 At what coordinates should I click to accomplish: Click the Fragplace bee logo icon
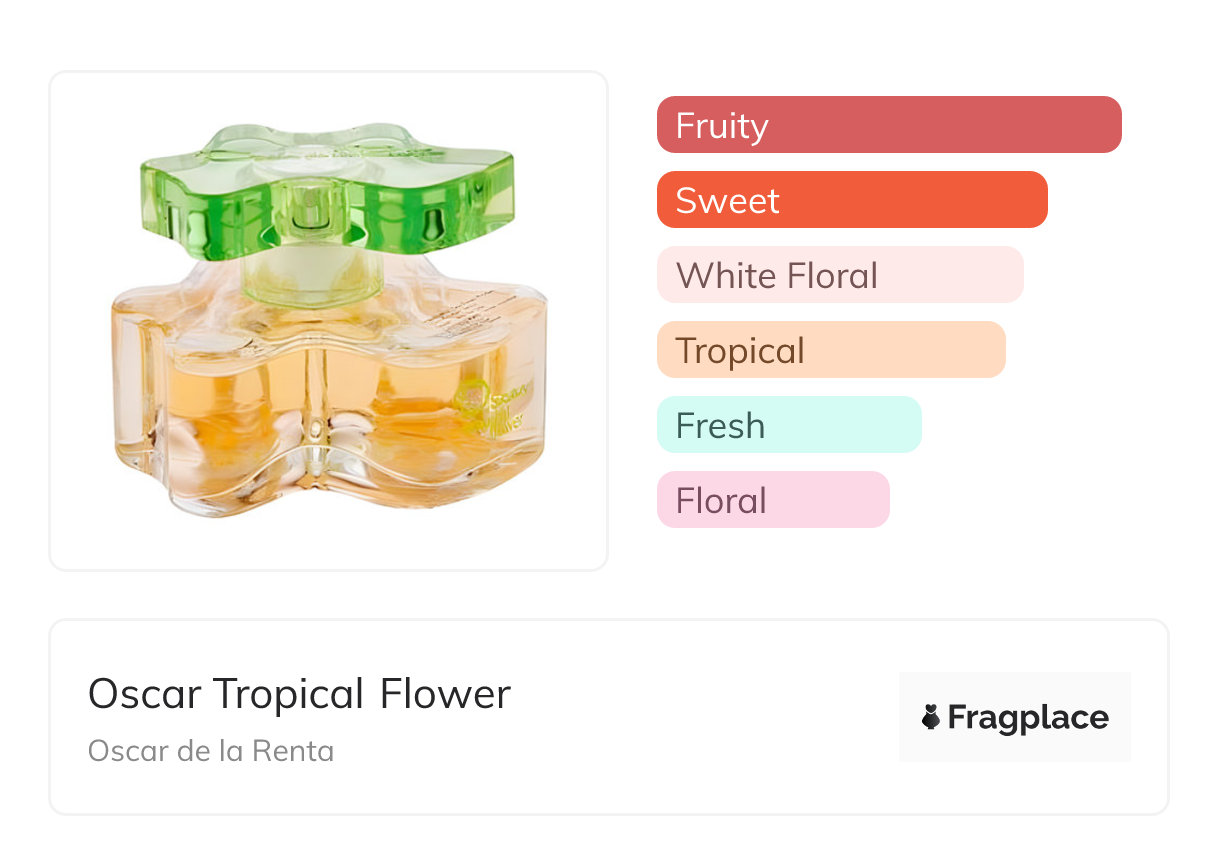[931, 717]
